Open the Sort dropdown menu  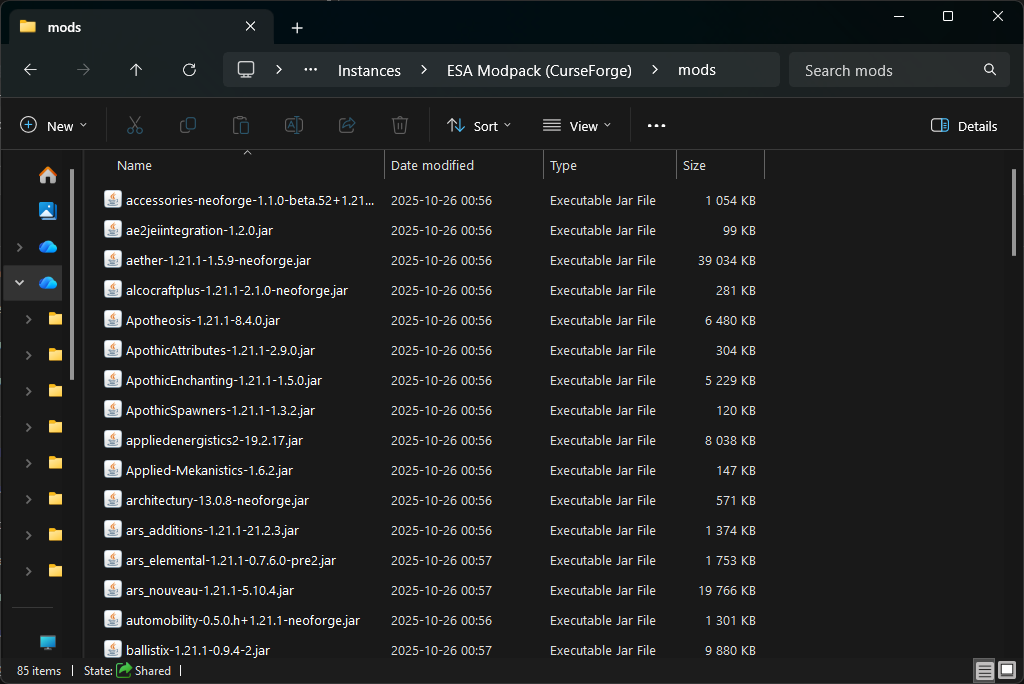(478, 126)
